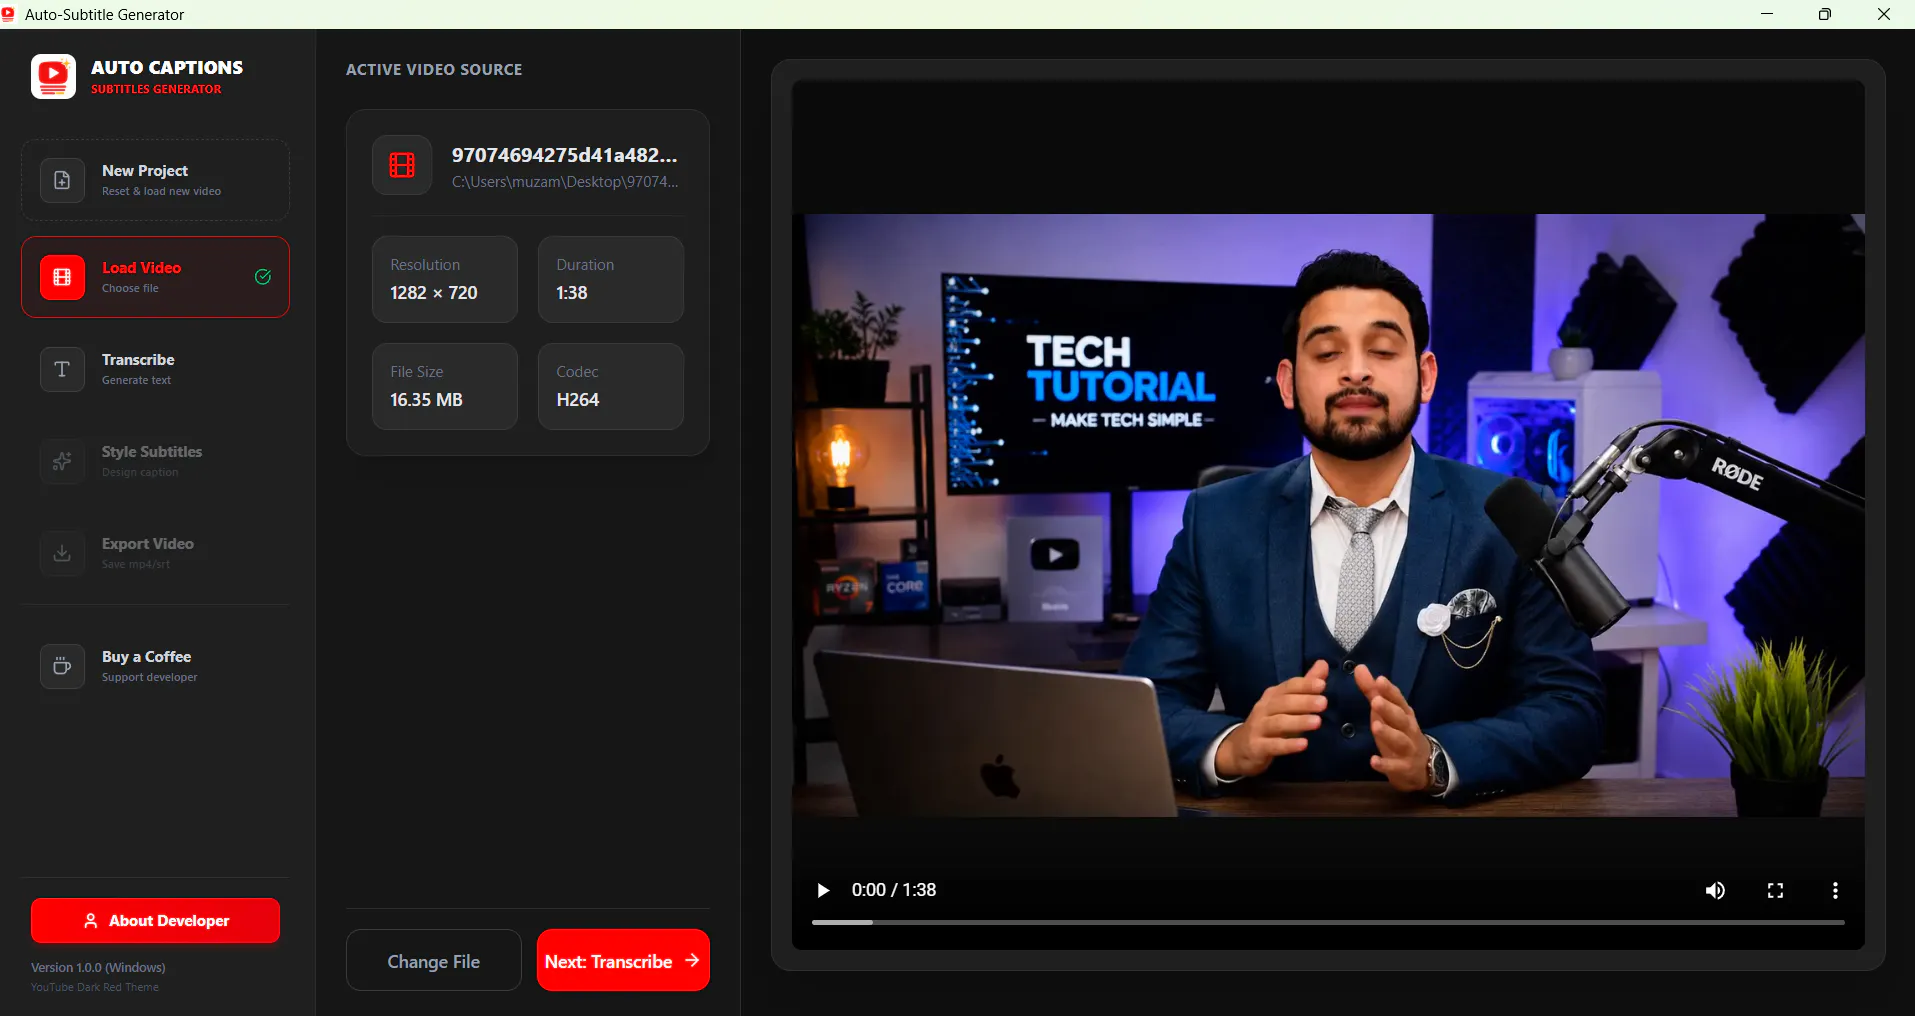Click Next: Transcribe button
The height and width of the screenshot is (1016, 1915).
[x=623, y=960]
